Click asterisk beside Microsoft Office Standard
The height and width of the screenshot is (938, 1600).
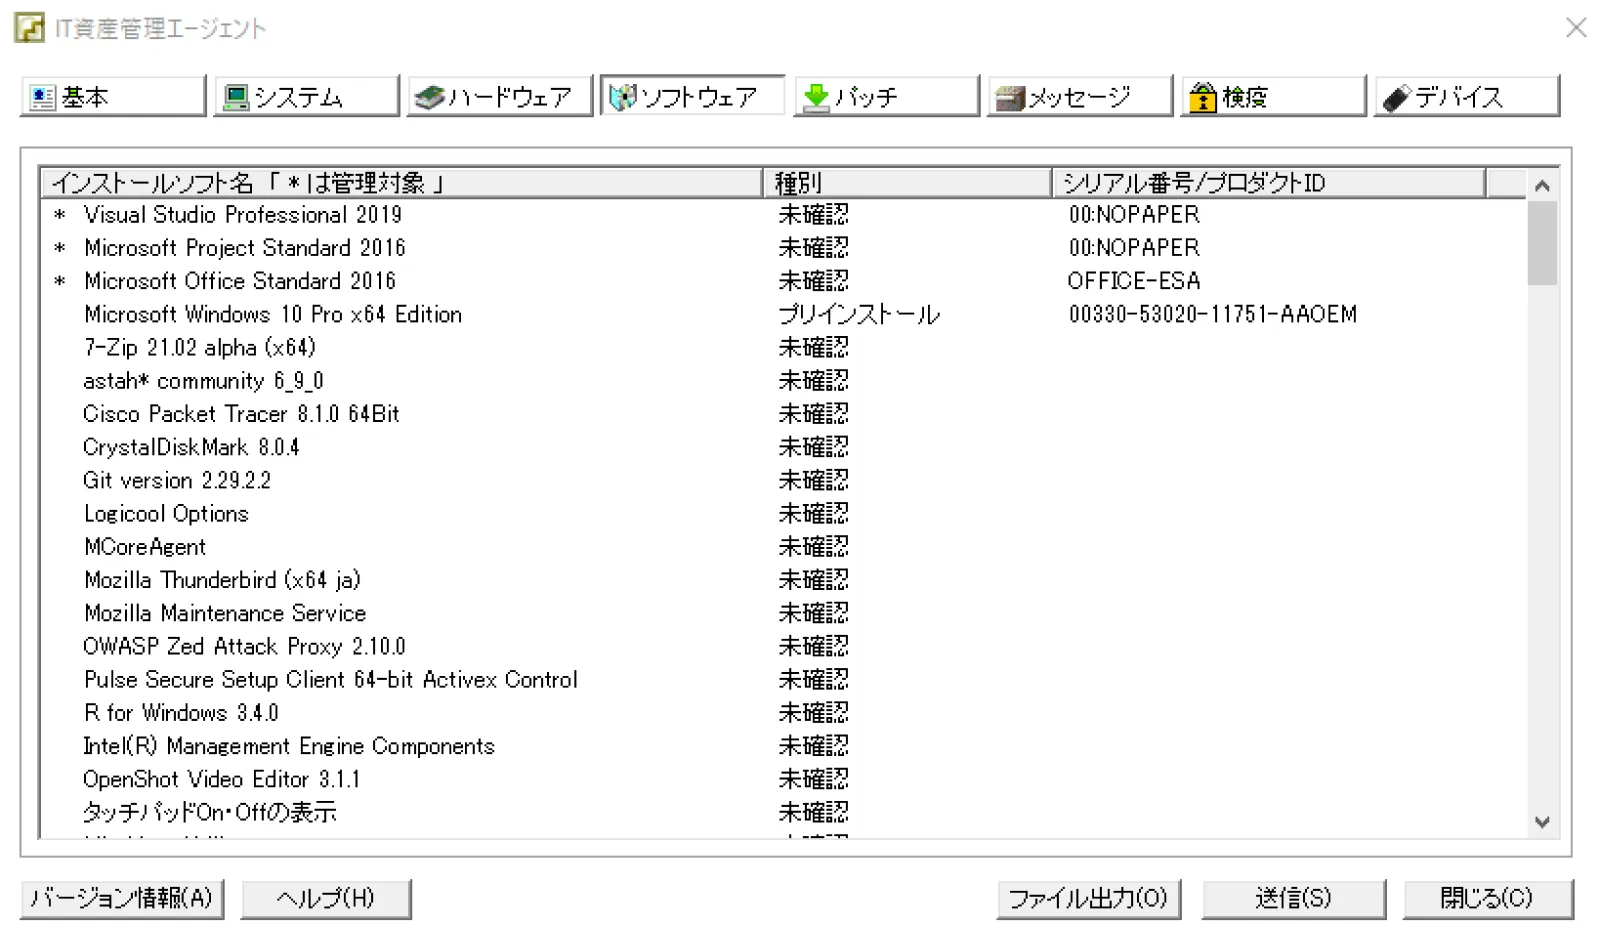60,281
